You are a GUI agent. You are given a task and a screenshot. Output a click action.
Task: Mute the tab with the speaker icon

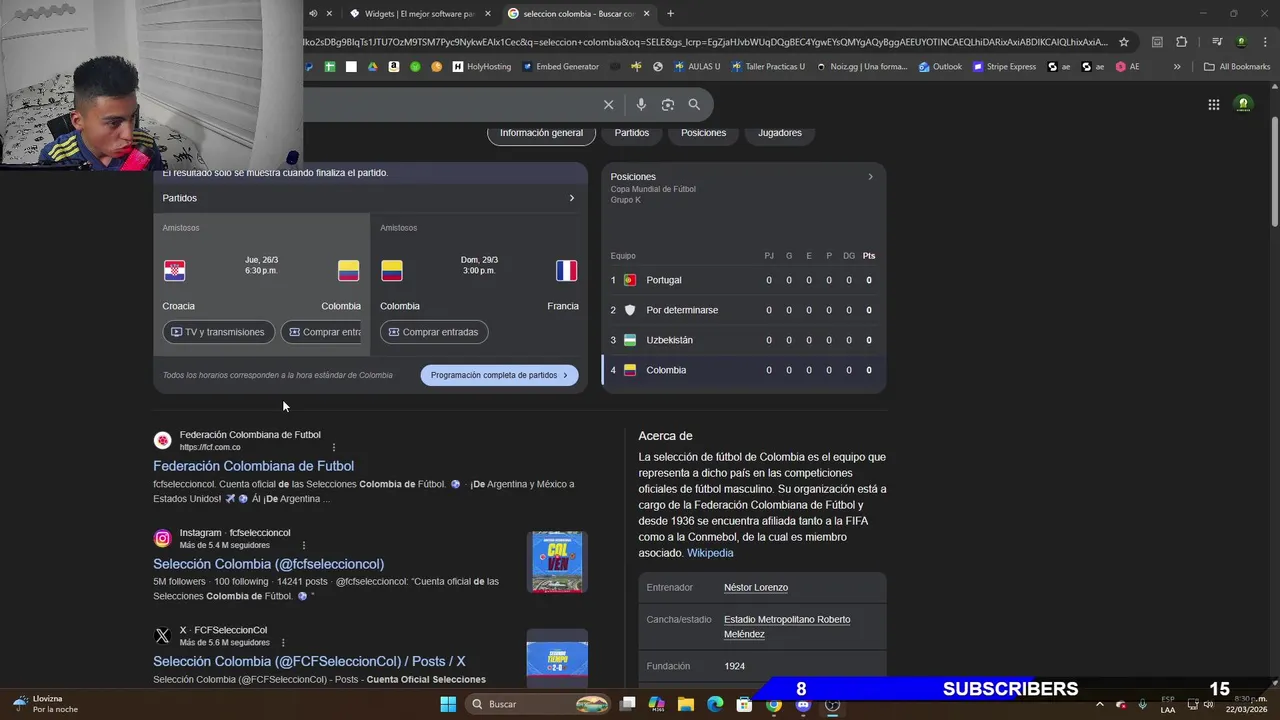coord(313,13)
